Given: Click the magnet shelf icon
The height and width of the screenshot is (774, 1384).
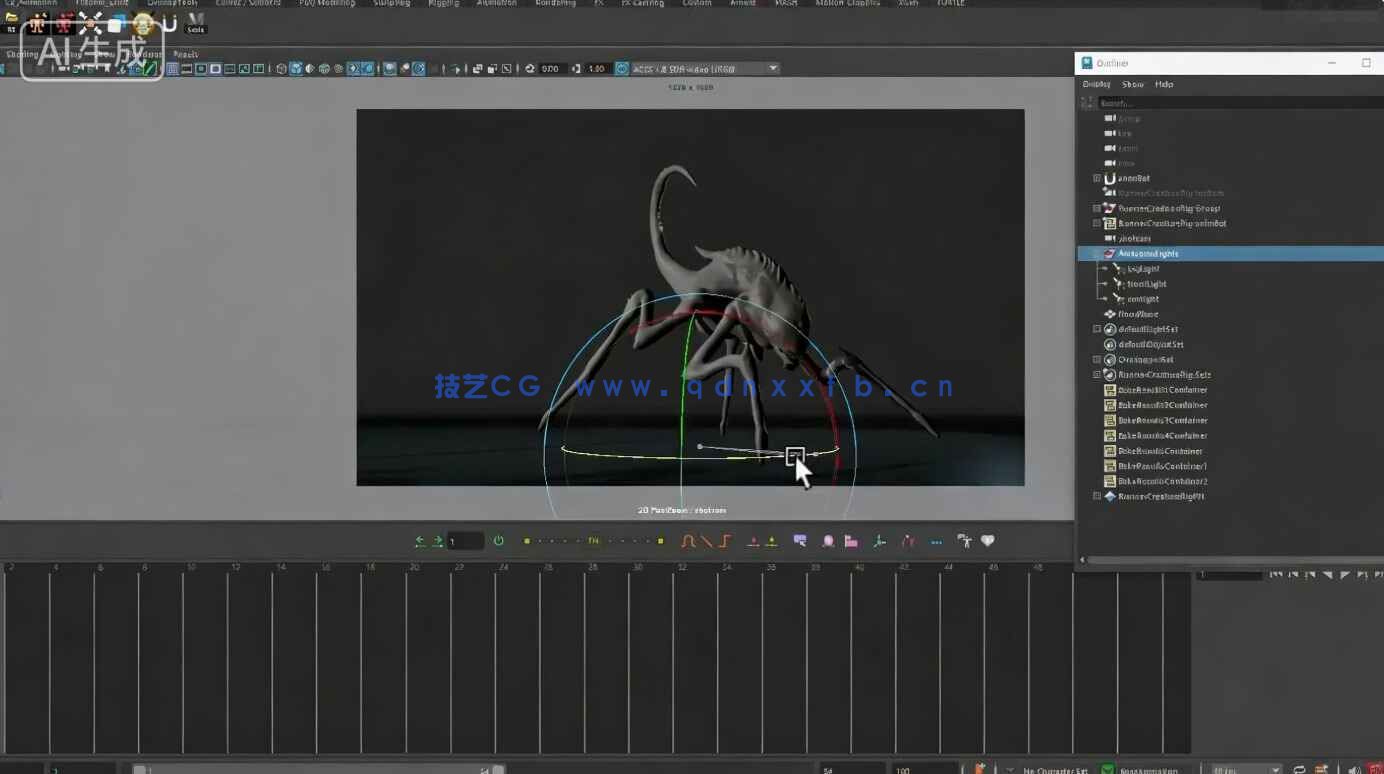Looking at the screenshot, I should [x=169, y=23].
